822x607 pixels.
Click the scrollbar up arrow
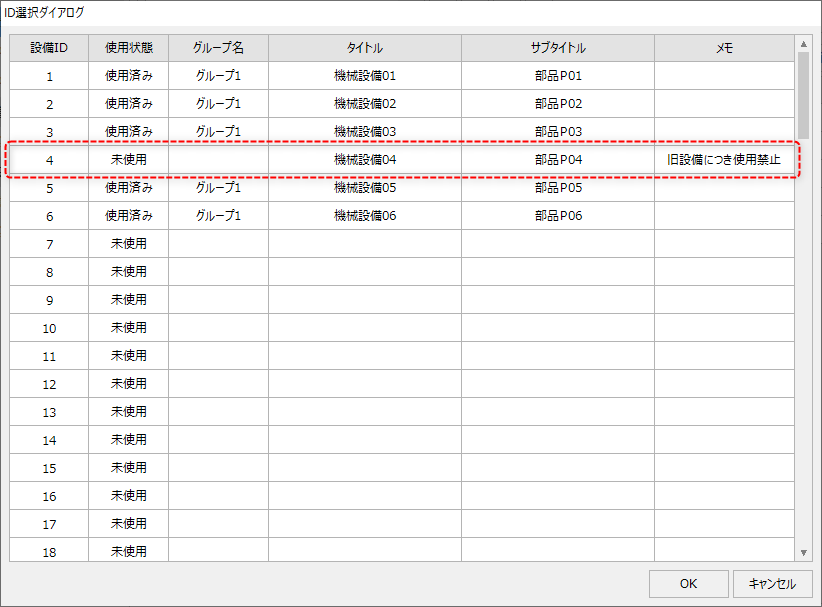(803, 42)
